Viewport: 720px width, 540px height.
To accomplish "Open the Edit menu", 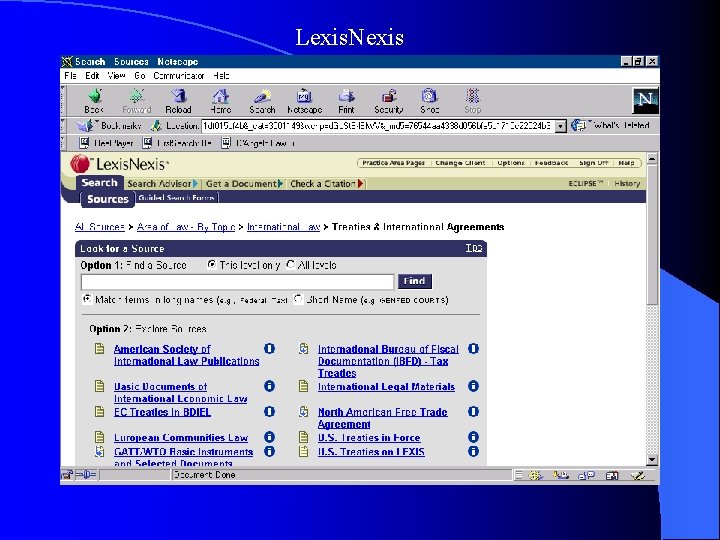I will click(x=92, y=76).
